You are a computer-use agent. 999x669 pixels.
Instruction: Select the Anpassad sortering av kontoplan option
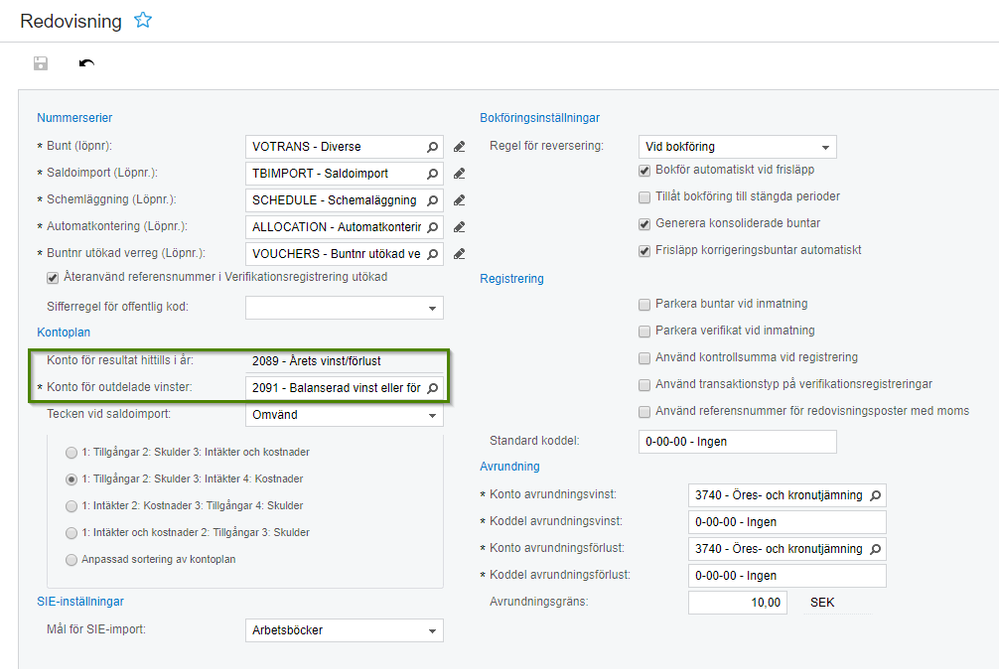click(71, 560)
